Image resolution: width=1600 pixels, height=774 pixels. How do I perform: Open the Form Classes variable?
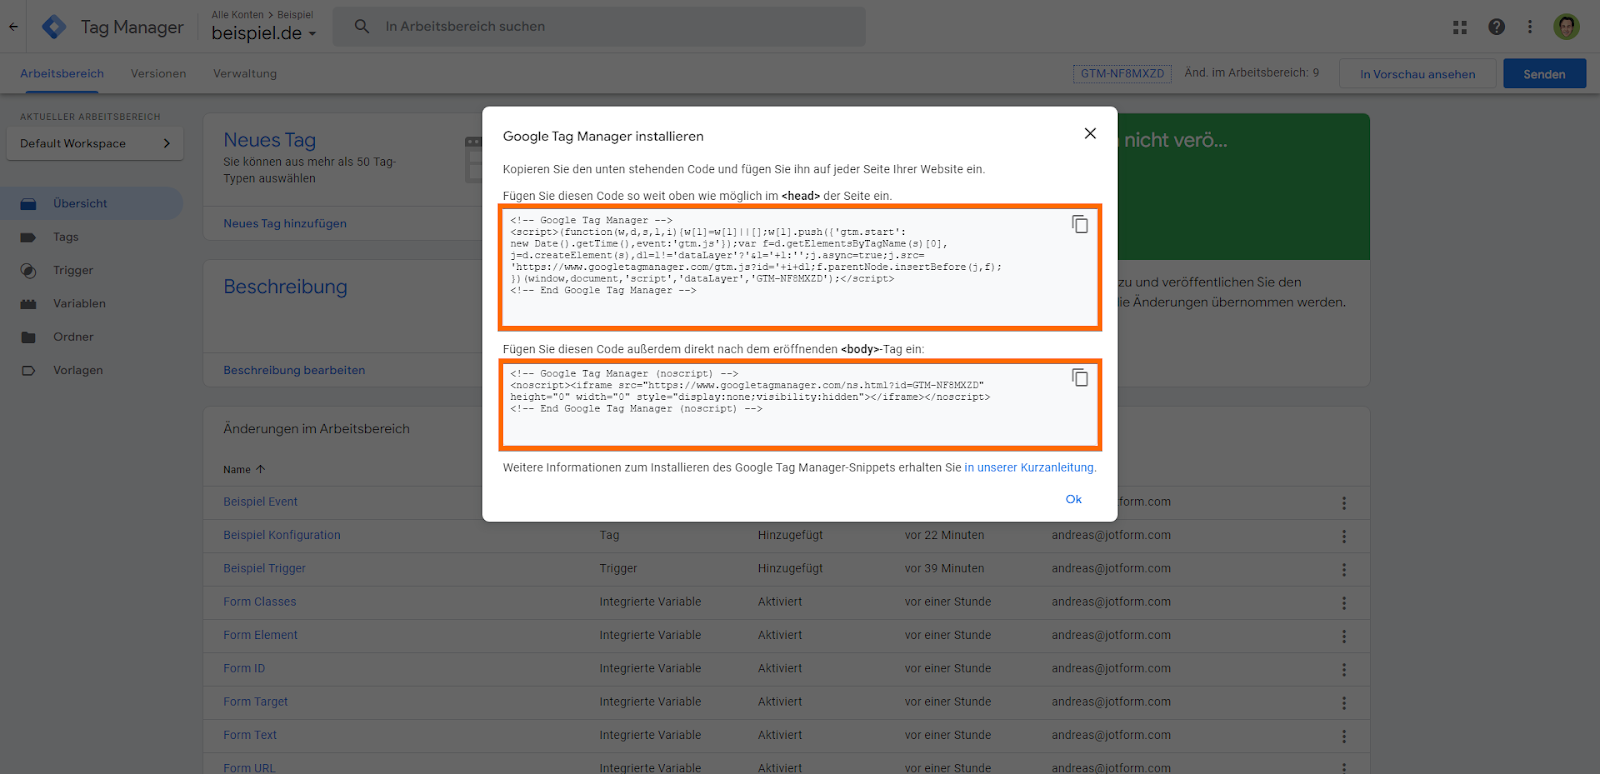(x=260, y=602)
